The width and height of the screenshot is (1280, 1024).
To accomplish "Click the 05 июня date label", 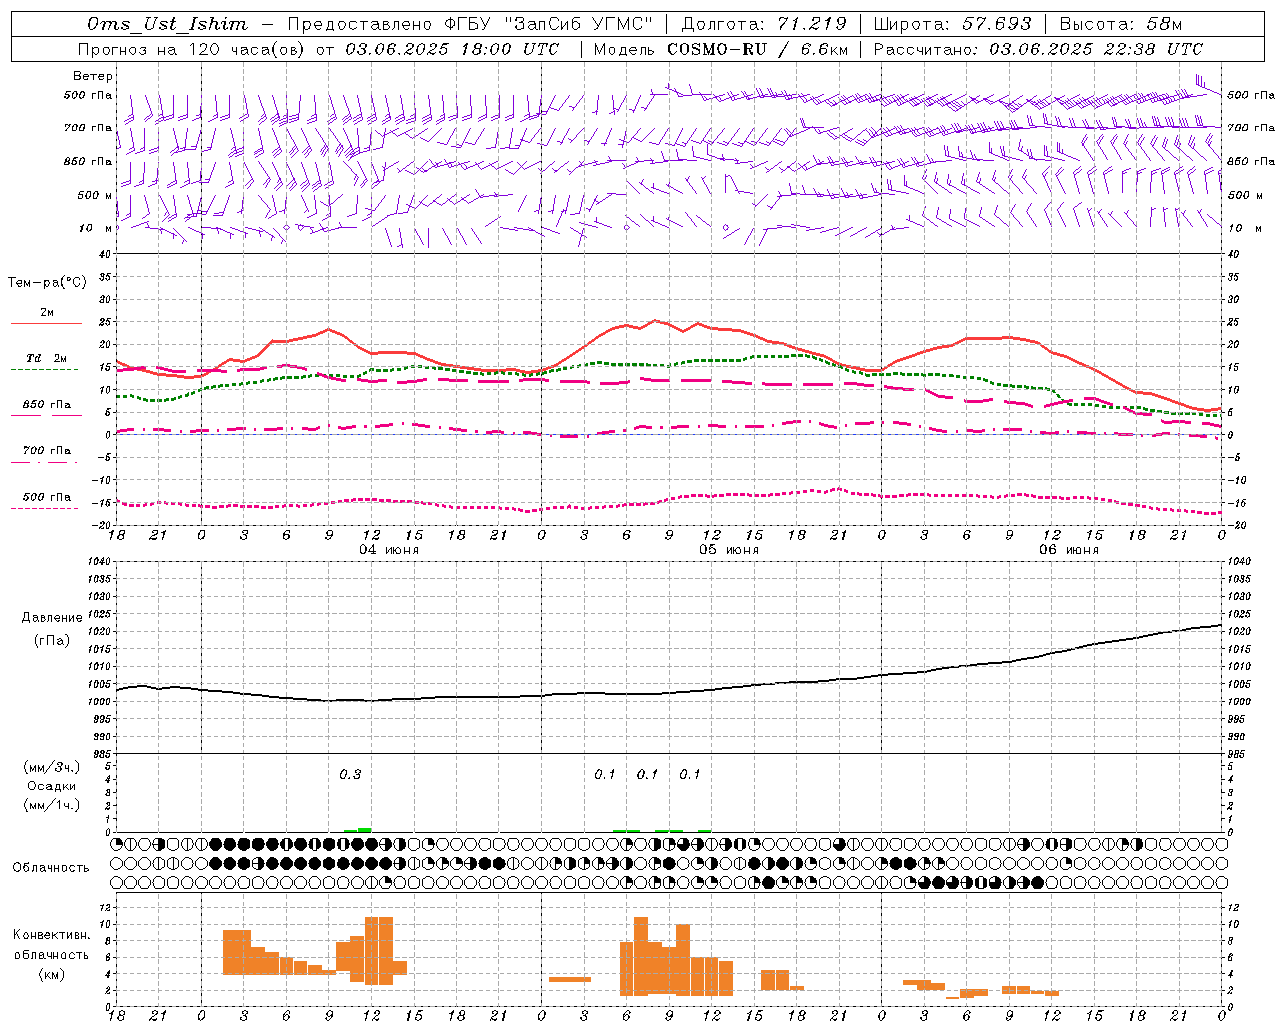I will tap(729, 550).
